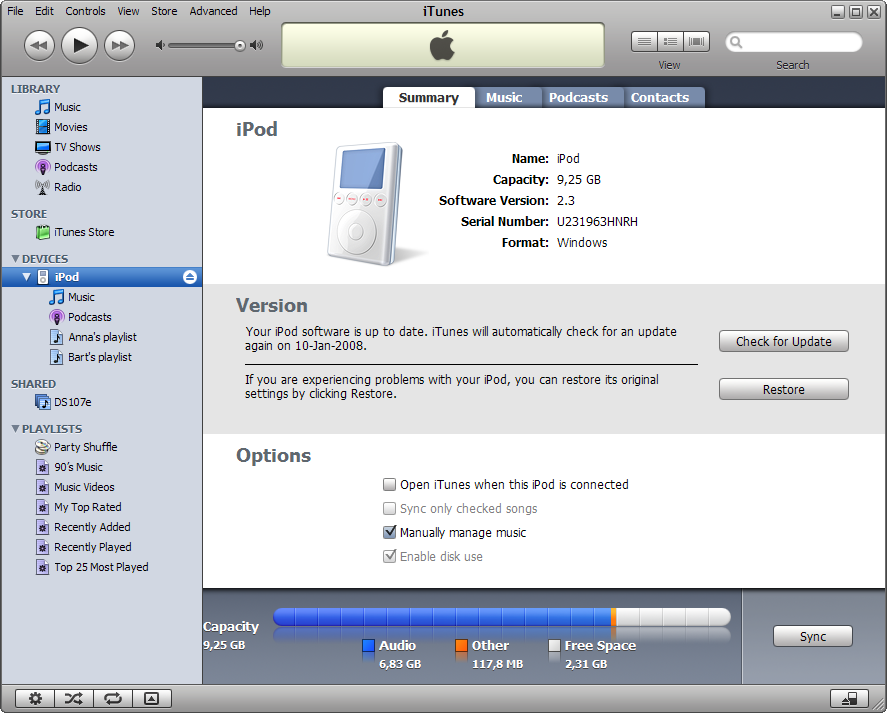The width and height of the screenshot is (887, 713).
Task: Click the Check for Update button
Action: (783, 341)
